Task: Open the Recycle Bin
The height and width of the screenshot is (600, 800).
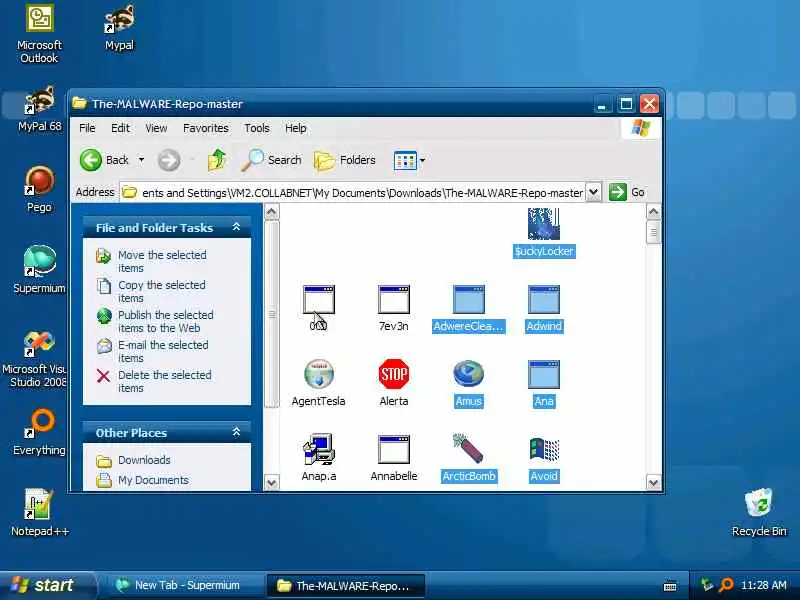Action: click(x=759, y=512)
